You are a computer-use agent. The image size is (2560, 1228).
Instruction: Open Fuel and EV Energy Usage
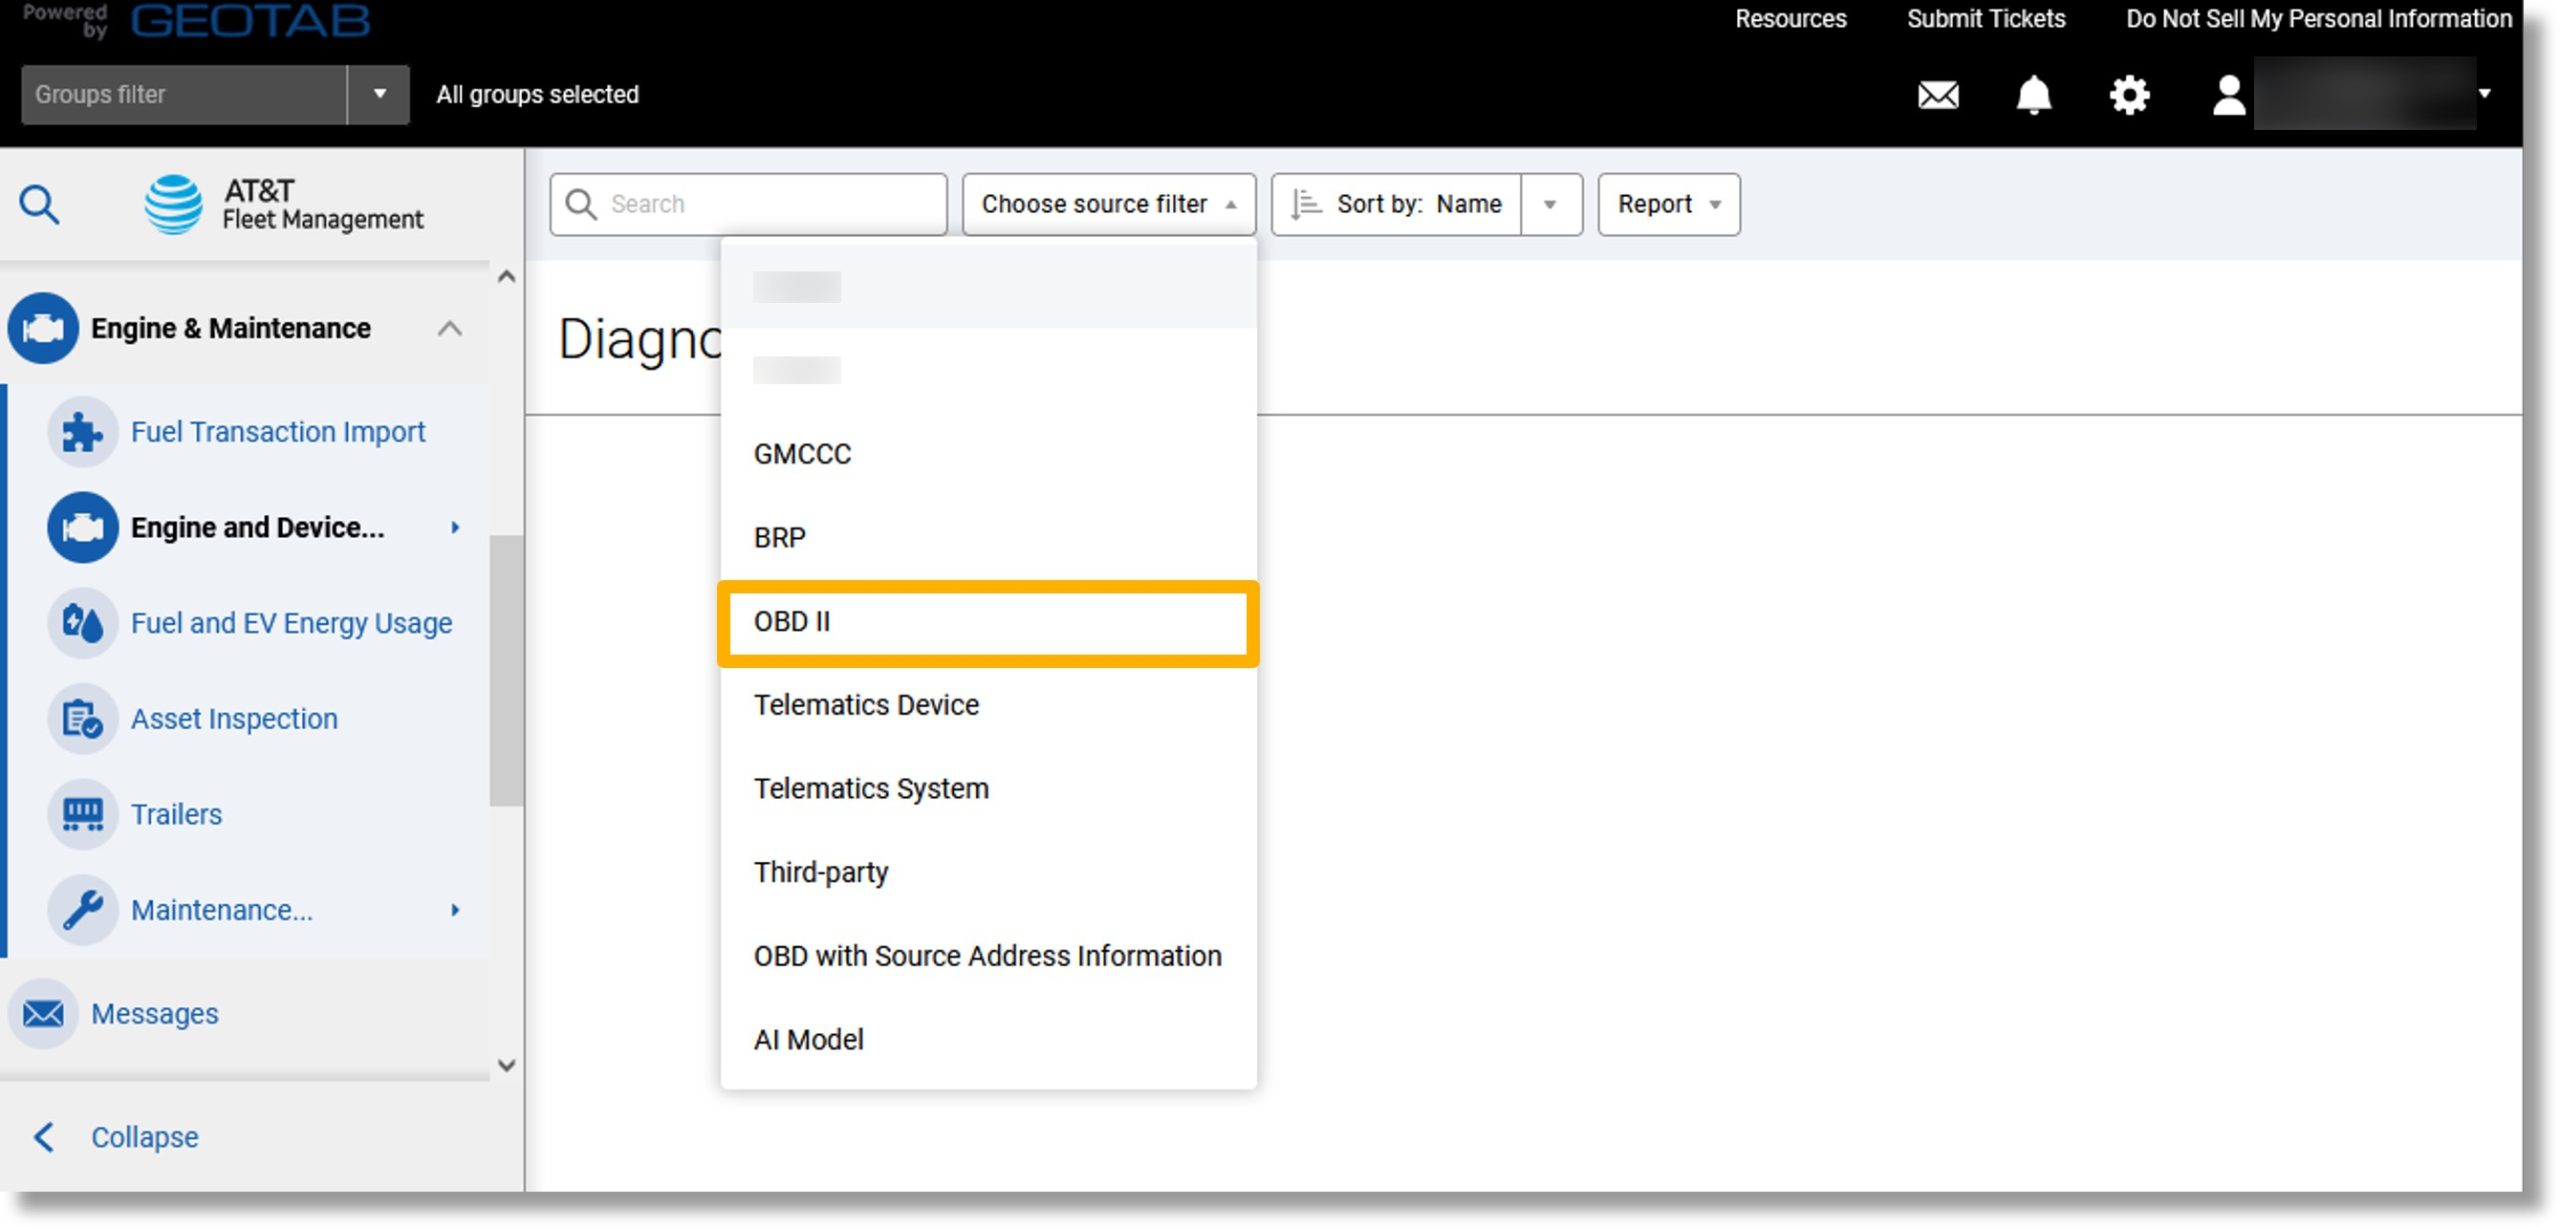tap(291, 623)
